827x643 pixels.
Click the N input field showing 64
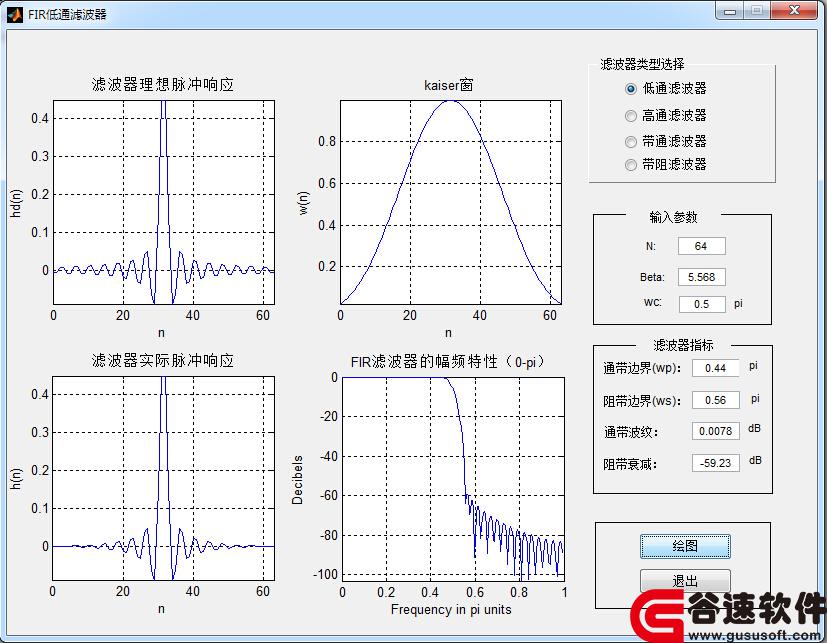coord(701,246)
